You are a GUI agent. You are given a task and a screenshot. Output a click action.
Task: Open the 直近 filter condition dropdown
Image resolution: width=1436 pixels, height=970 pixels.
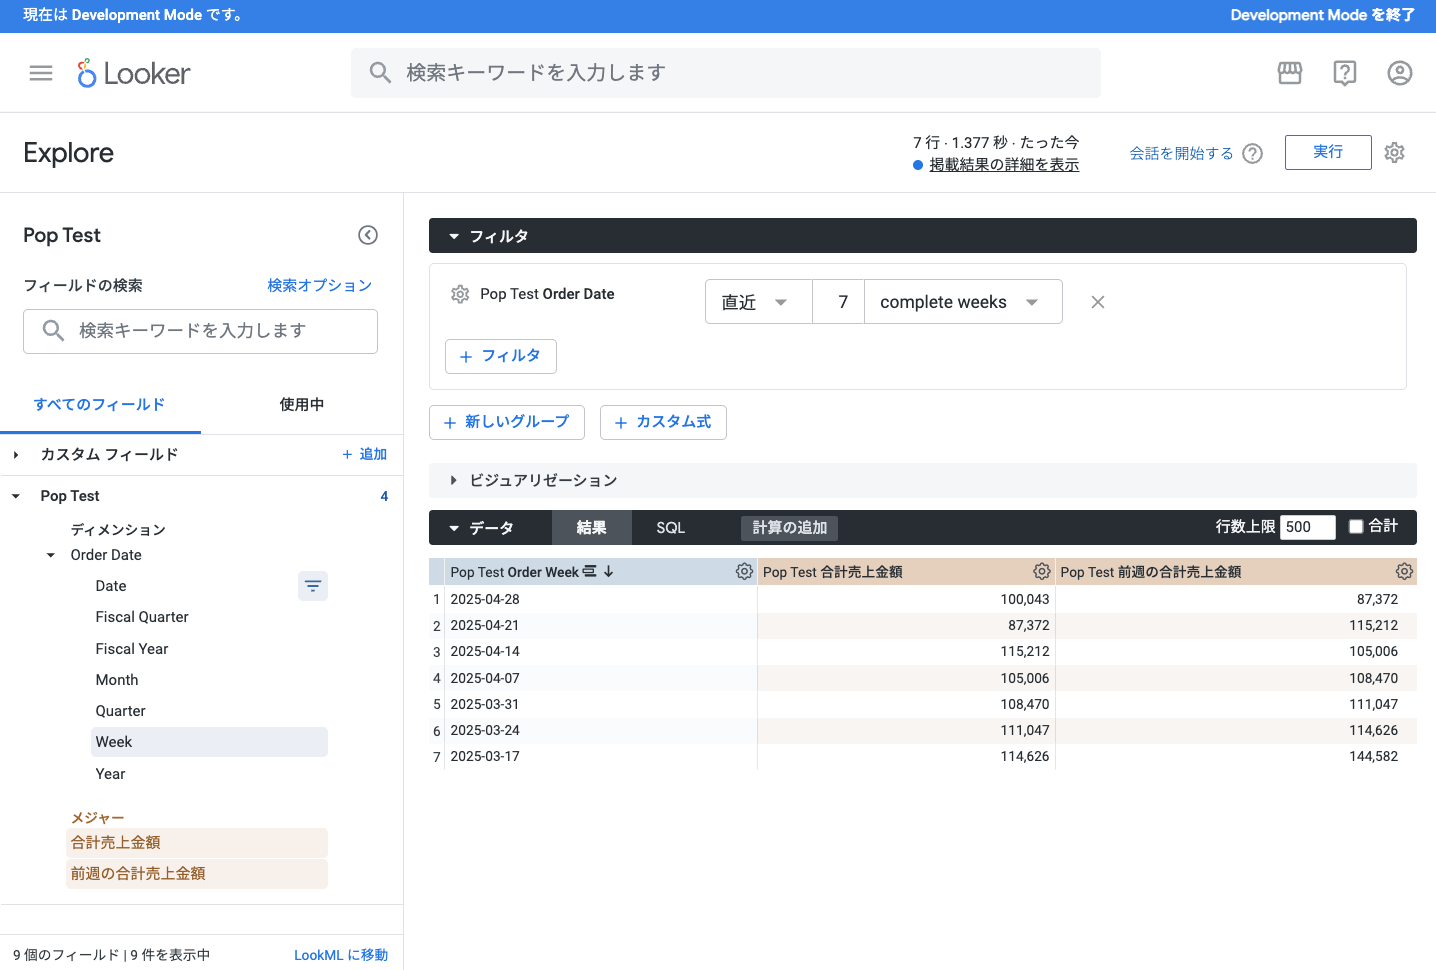pos(757,302)
